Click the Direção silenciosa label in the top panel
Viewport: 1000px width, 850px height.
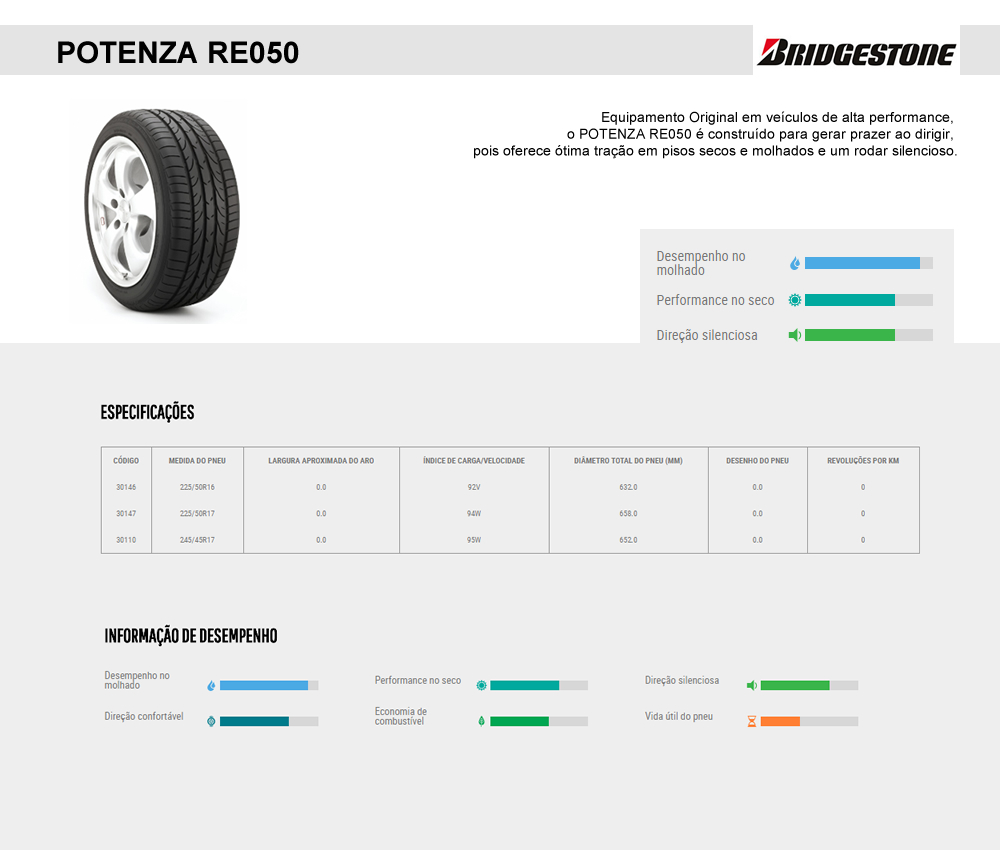[707, 335]
